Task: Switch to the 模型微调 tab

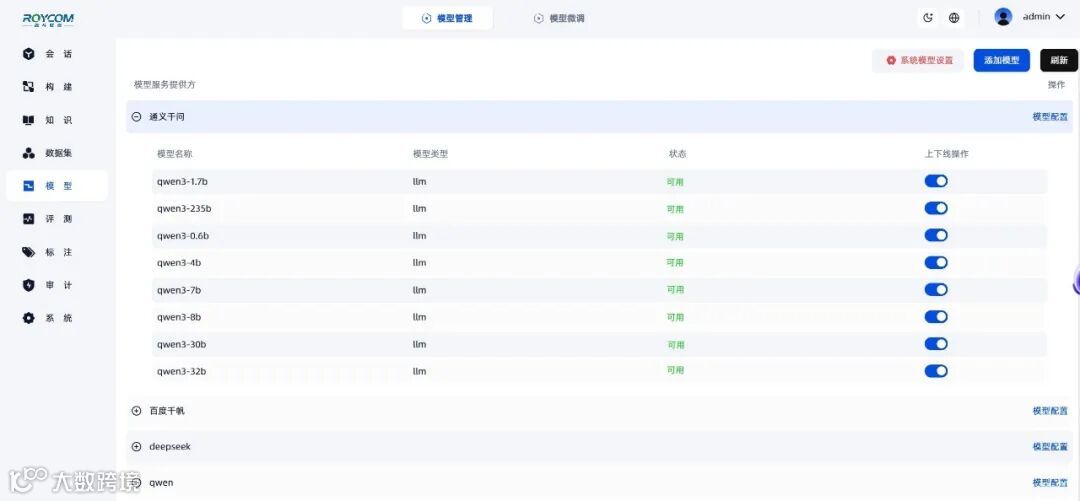Action: 559,19
